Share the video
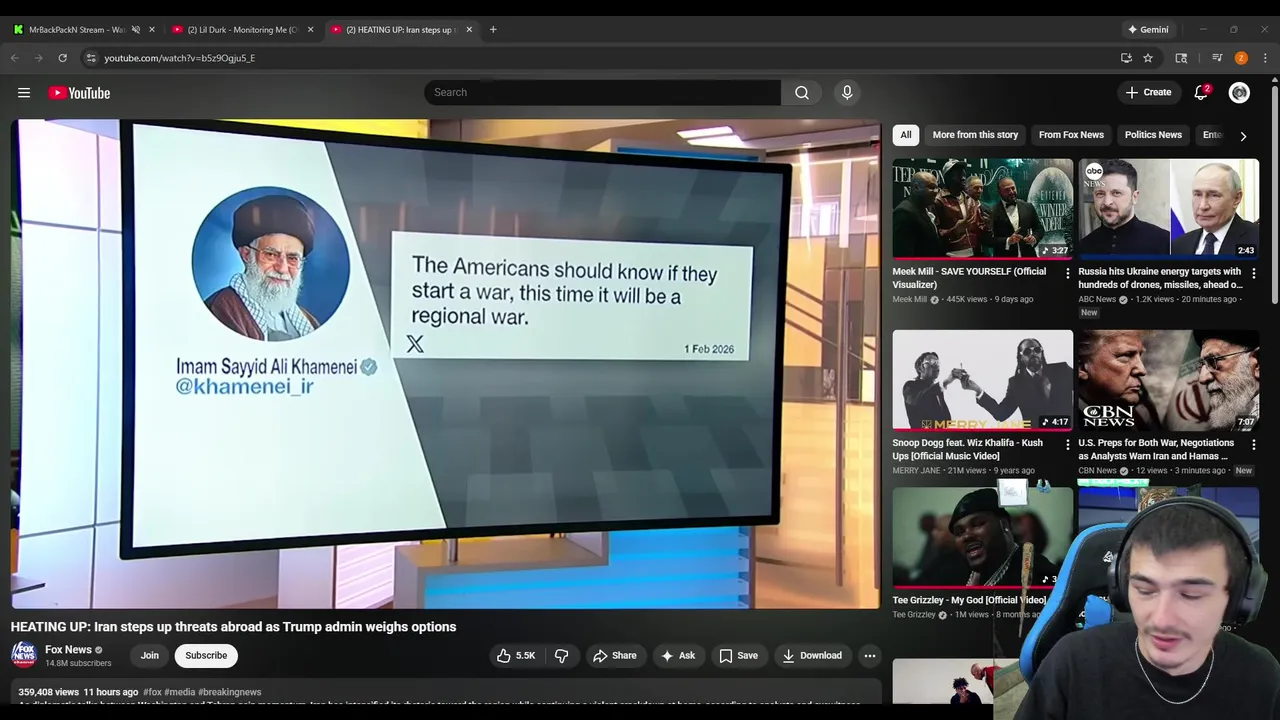Screen dimensions: 1280x720 pyautogui.click(x=614, y=655)
